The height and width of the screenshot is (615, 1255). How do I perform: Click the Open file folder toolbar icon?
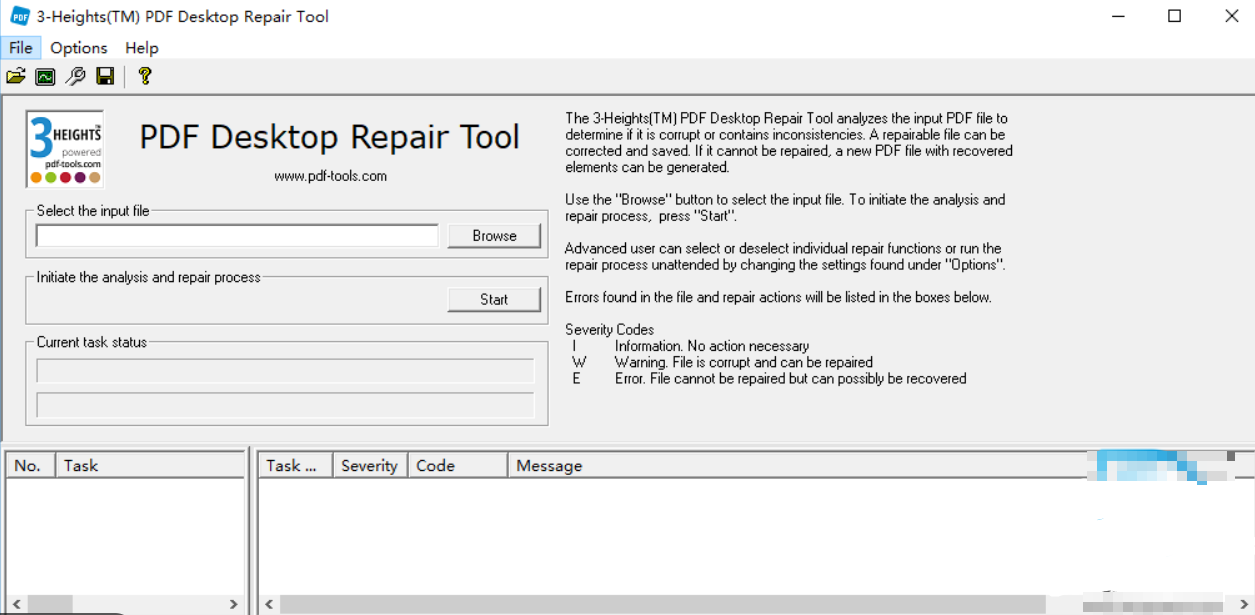pyautogui.click(x=15, y=76)
